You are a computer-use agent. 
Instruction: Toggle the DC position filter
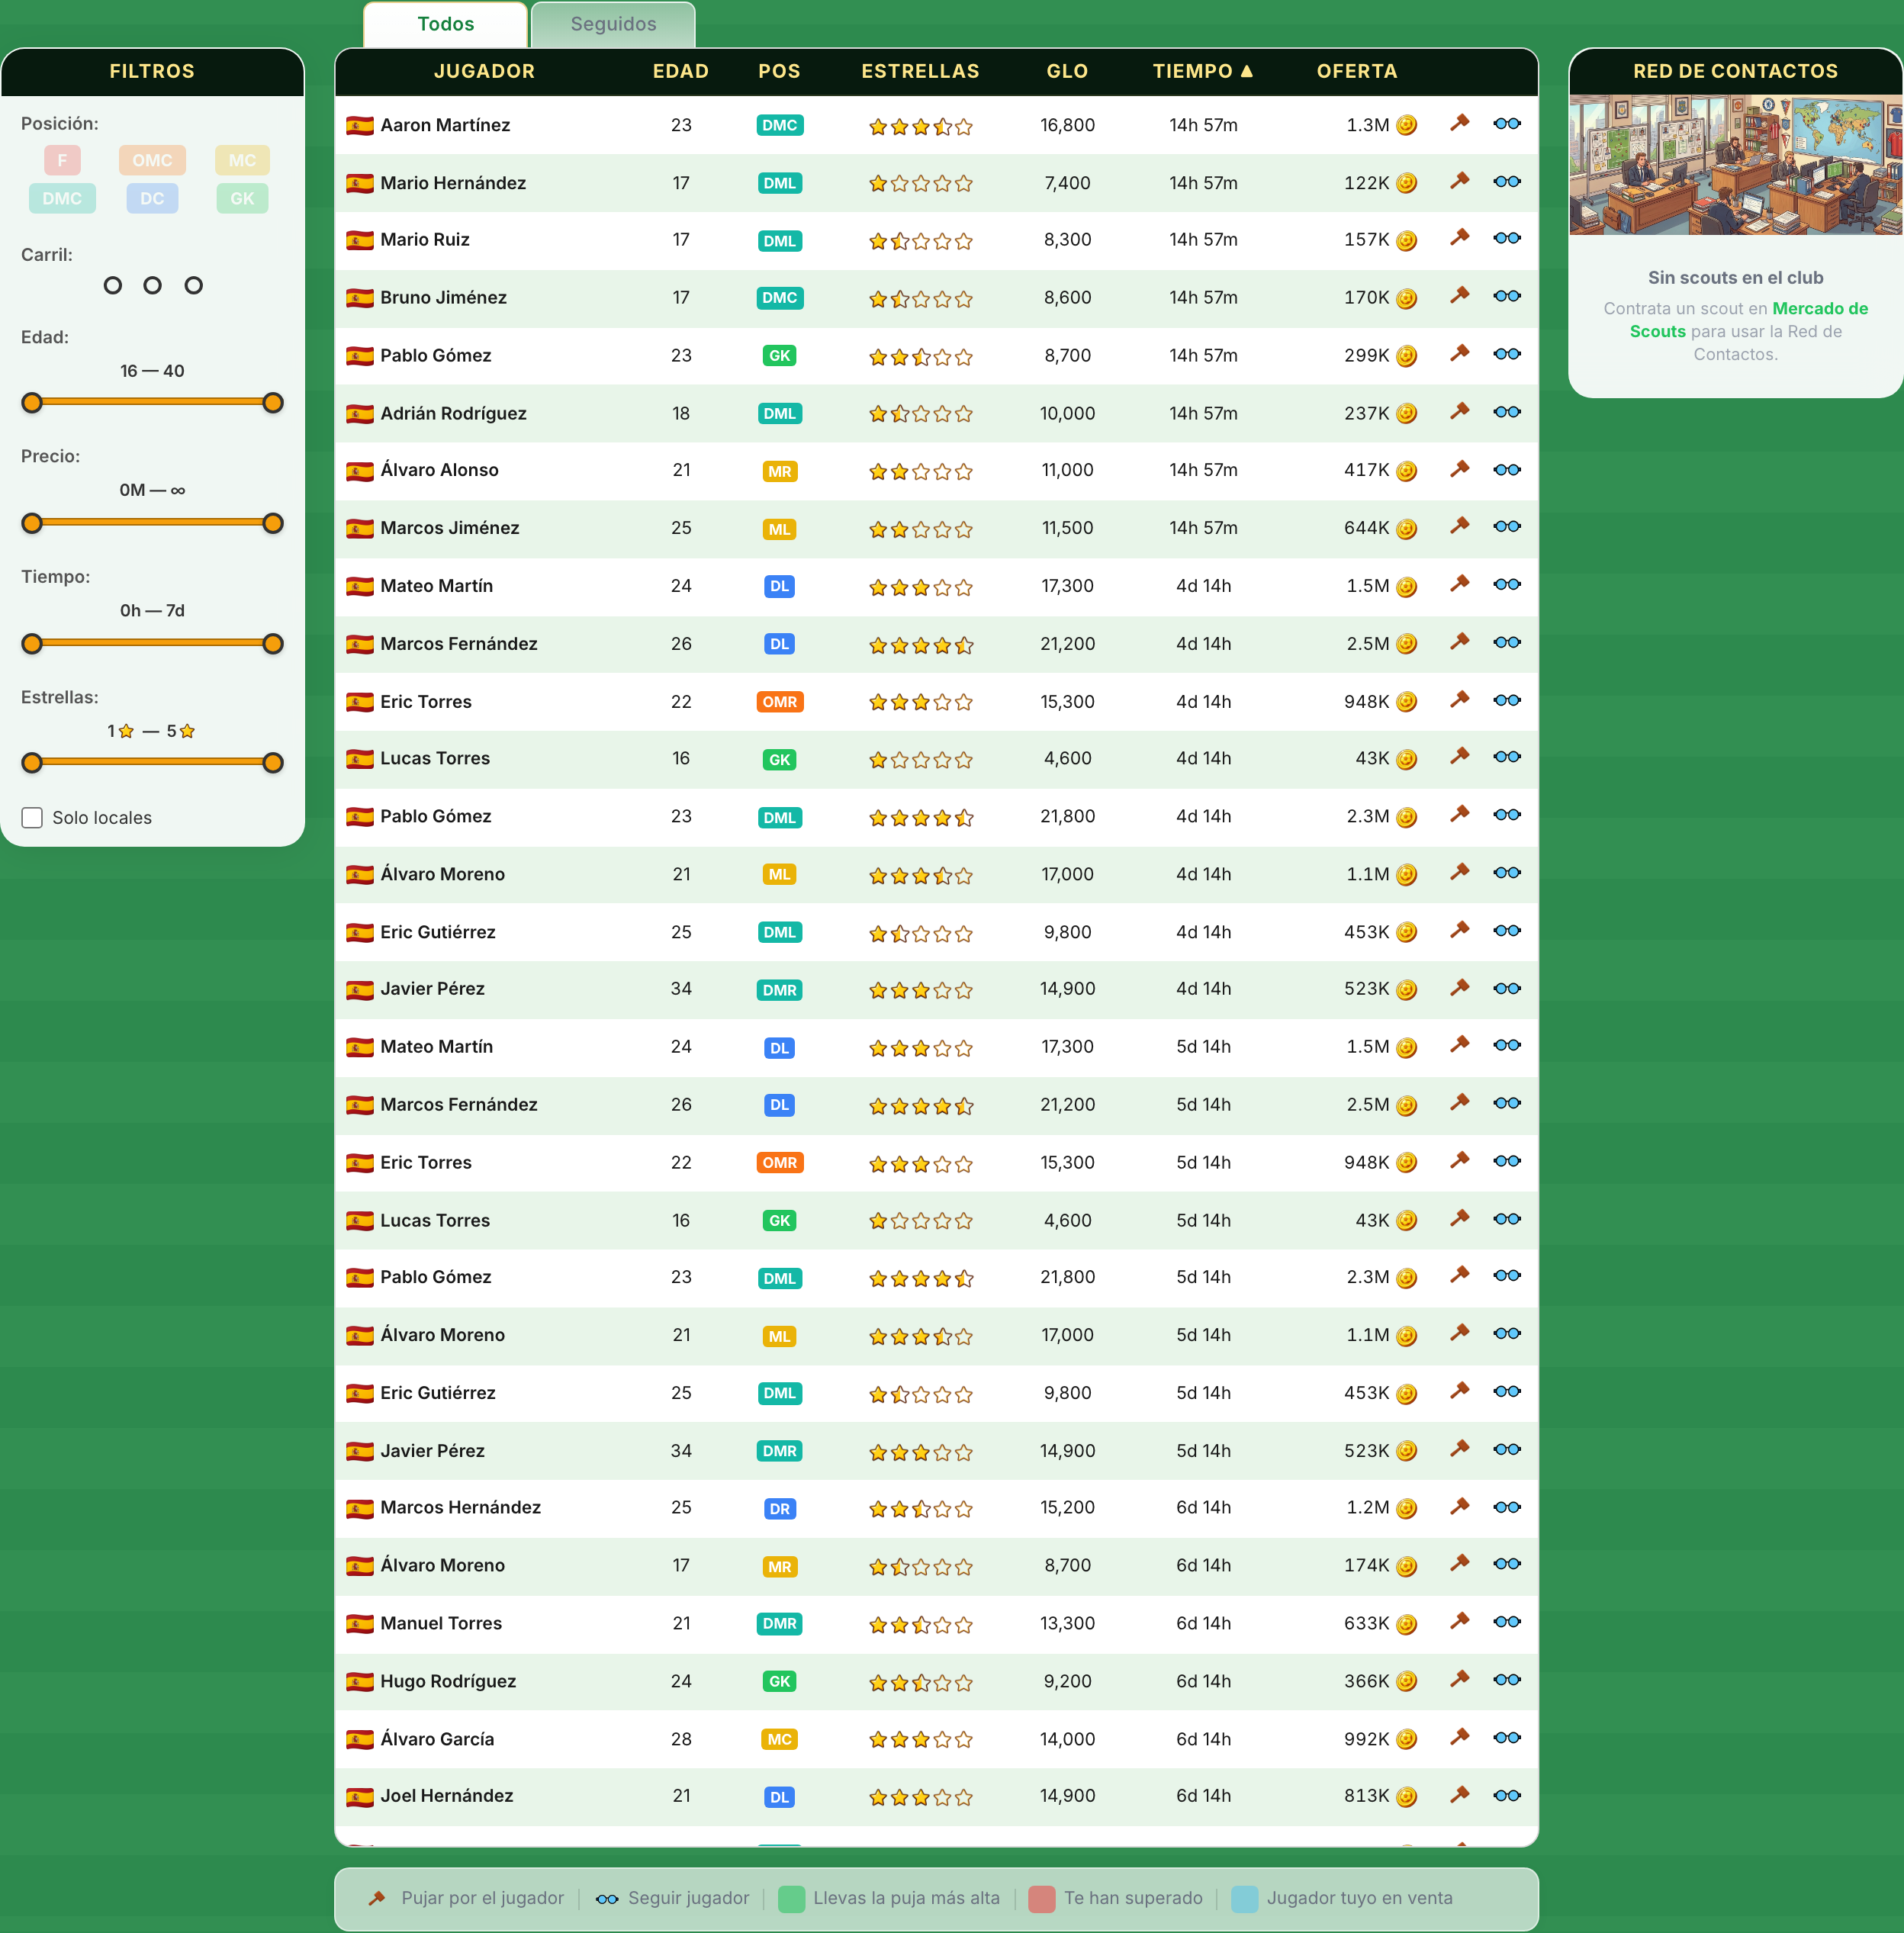coord(152,198)
